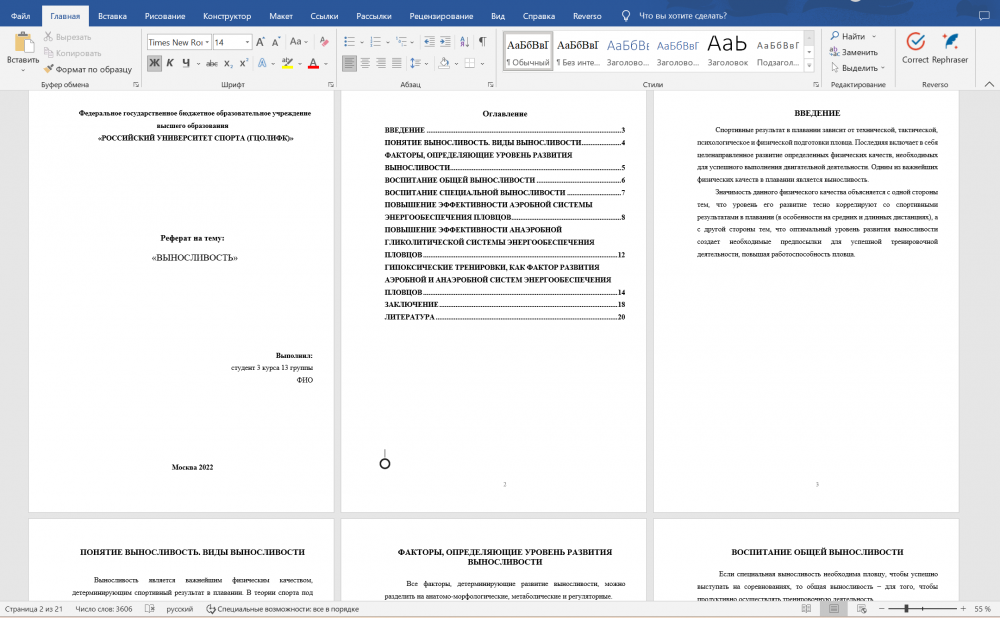Apply the Подзаголовок style
This screenshot has width=1000, height=618.
777,50
